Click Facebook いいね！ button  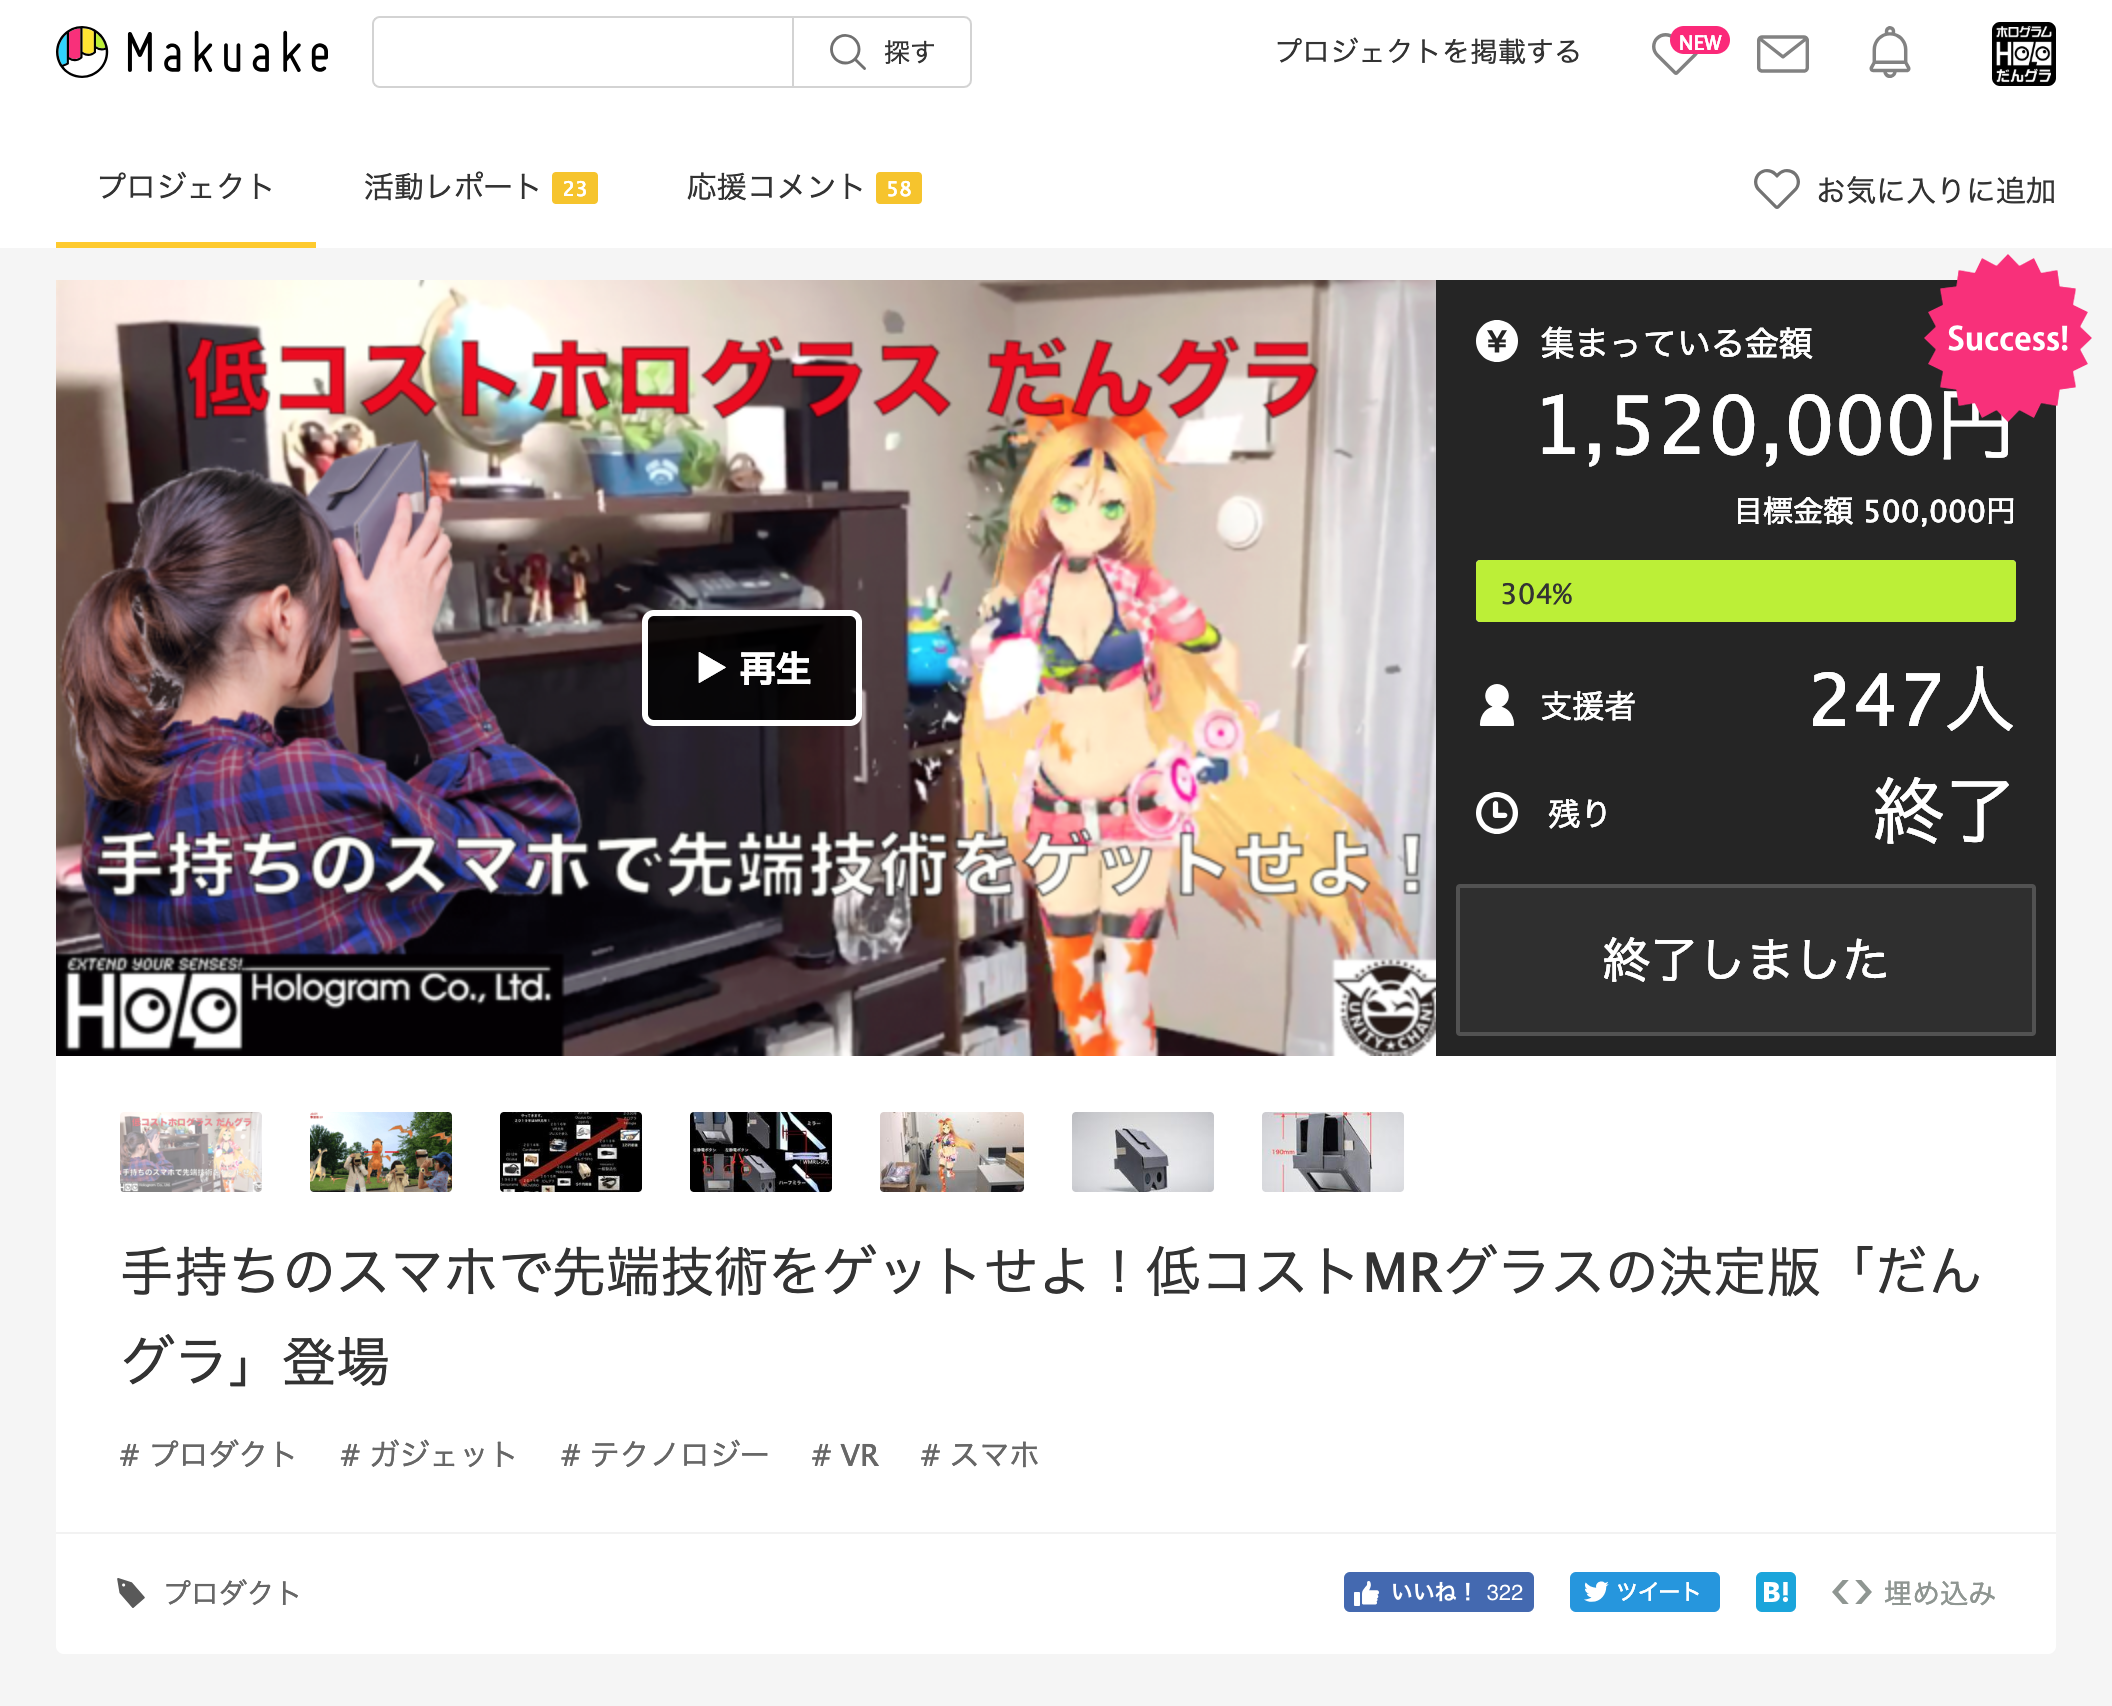coord(1438,1592)
